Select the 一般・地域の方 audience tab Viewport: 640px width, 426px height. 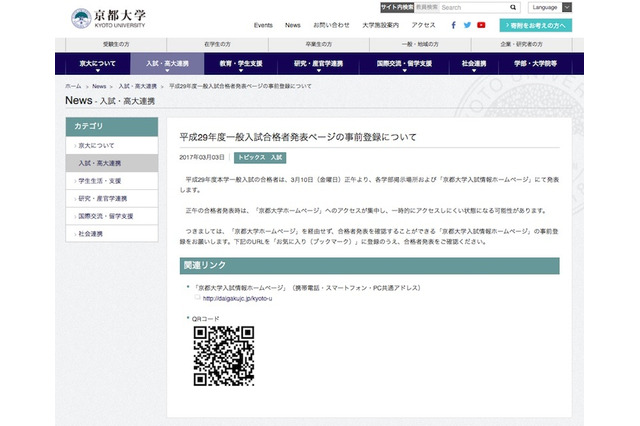tap(420, 44)
